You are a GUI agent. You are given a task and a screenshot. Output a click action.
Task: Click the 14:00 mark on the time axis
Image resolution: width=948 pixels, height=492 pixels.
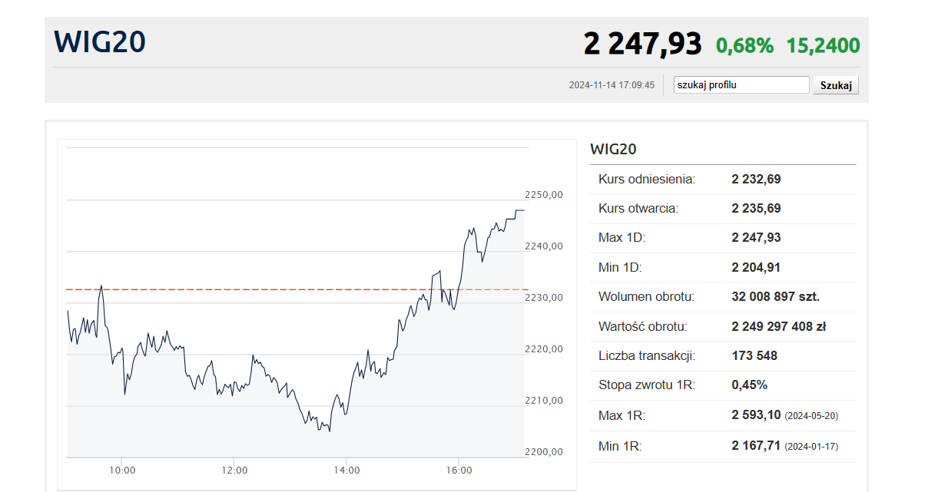point(346,469)
